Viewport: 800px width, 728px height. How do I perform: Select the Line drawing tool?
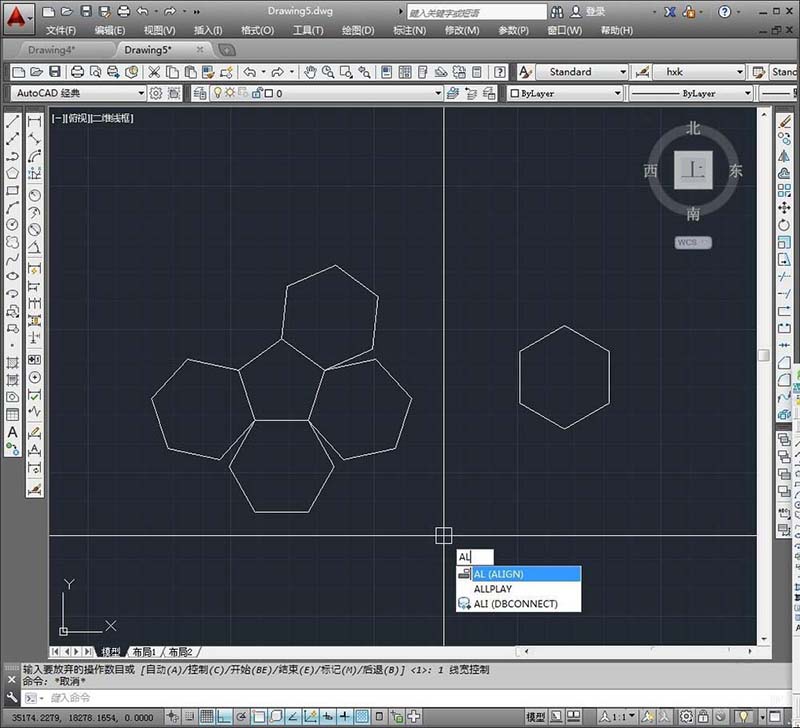[x=13, y=122]
